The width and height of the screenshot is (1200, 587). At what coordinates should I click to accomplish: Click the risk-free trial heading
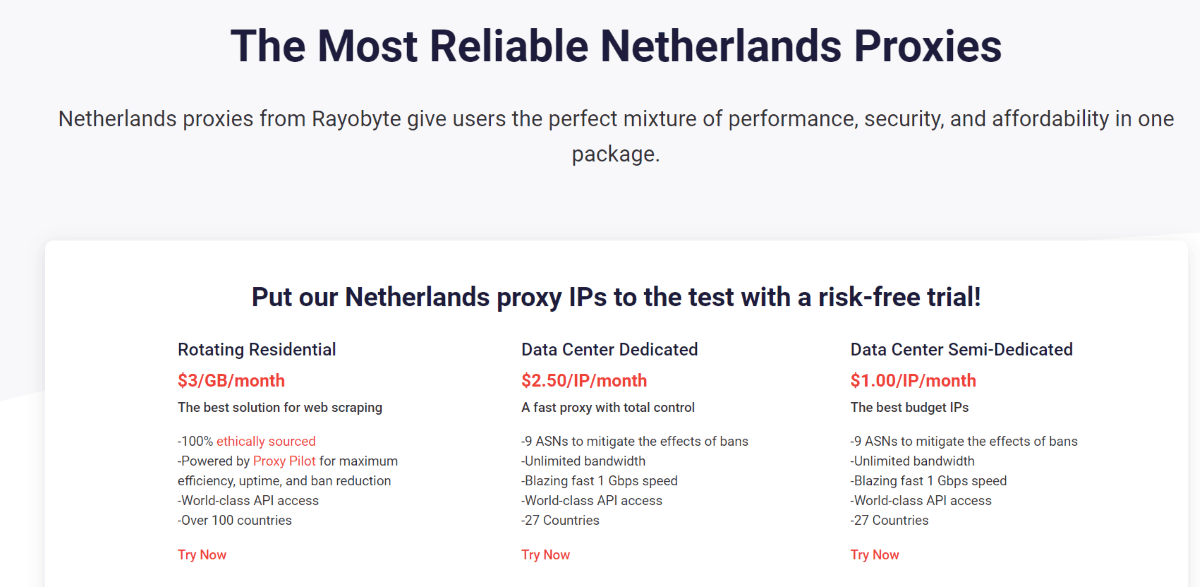point(616,297)
